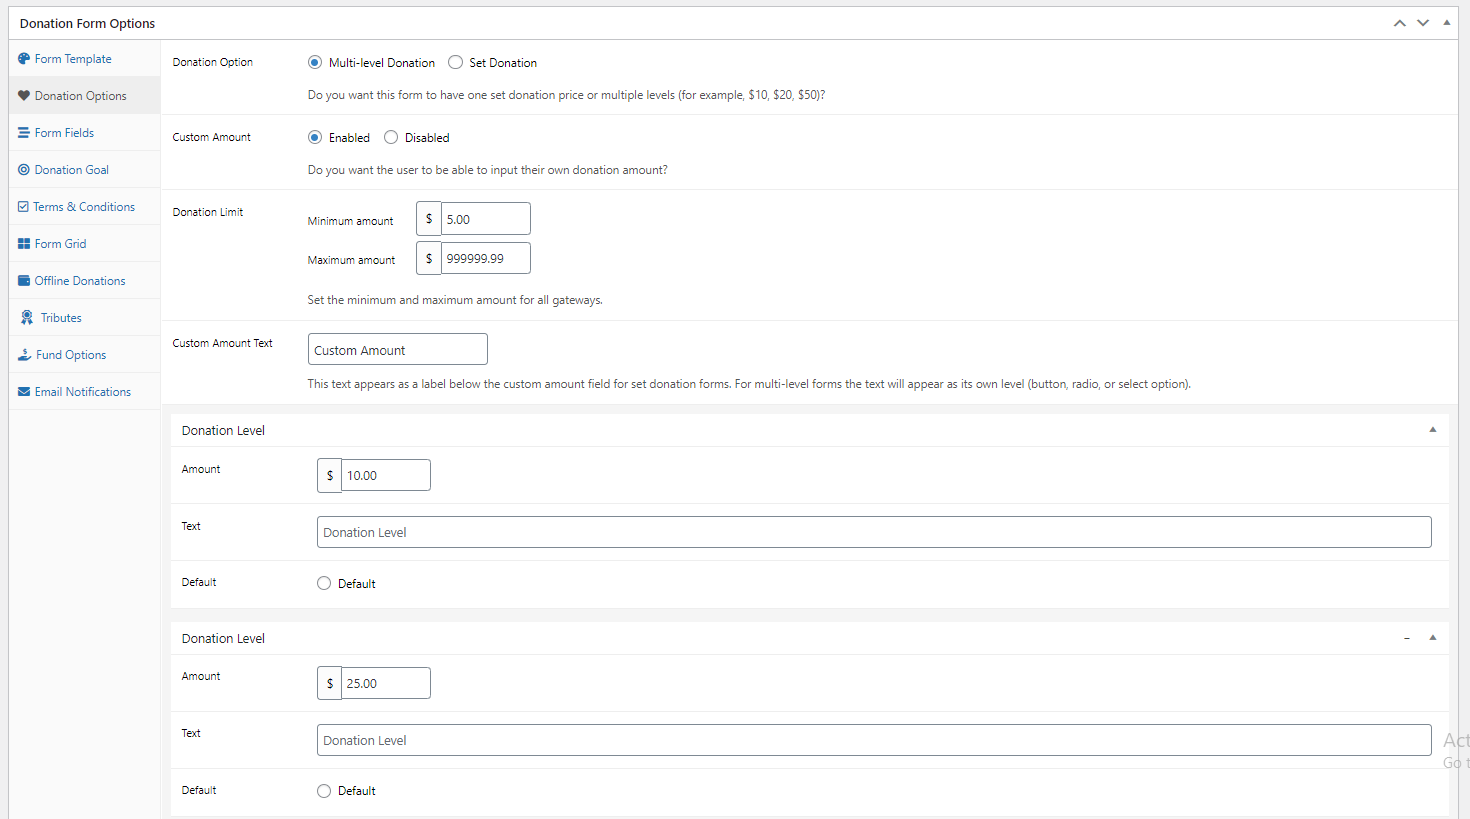Open the Form Template tab

coord(85,59)
